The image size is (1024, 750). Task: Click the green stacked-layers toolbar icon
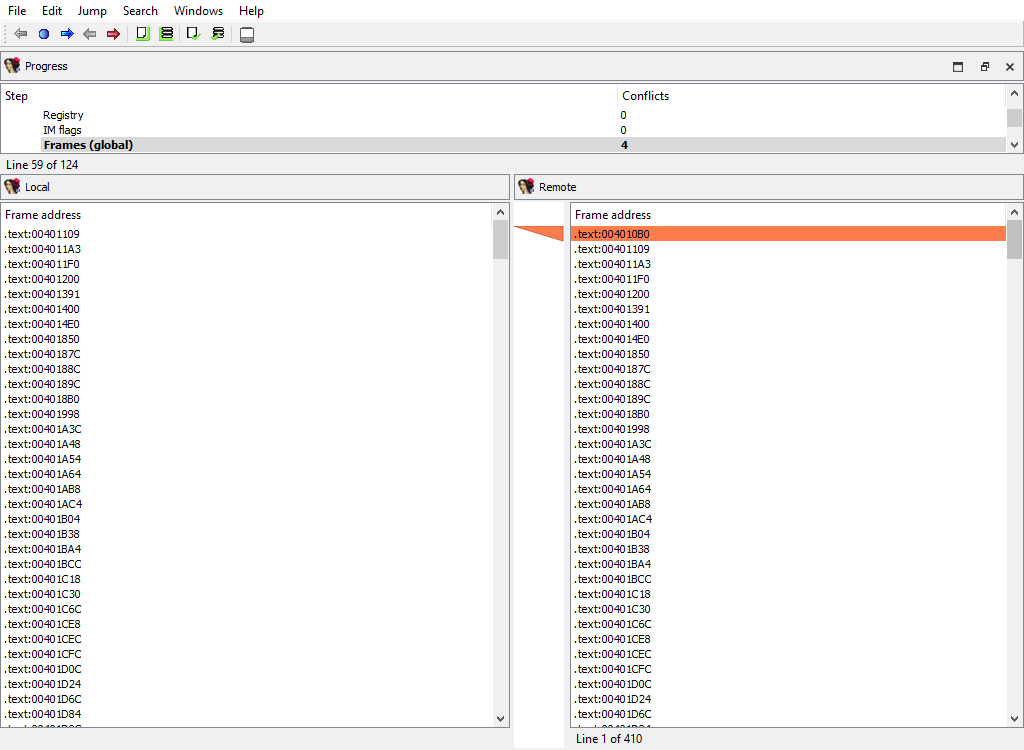[x=166, y=34]
